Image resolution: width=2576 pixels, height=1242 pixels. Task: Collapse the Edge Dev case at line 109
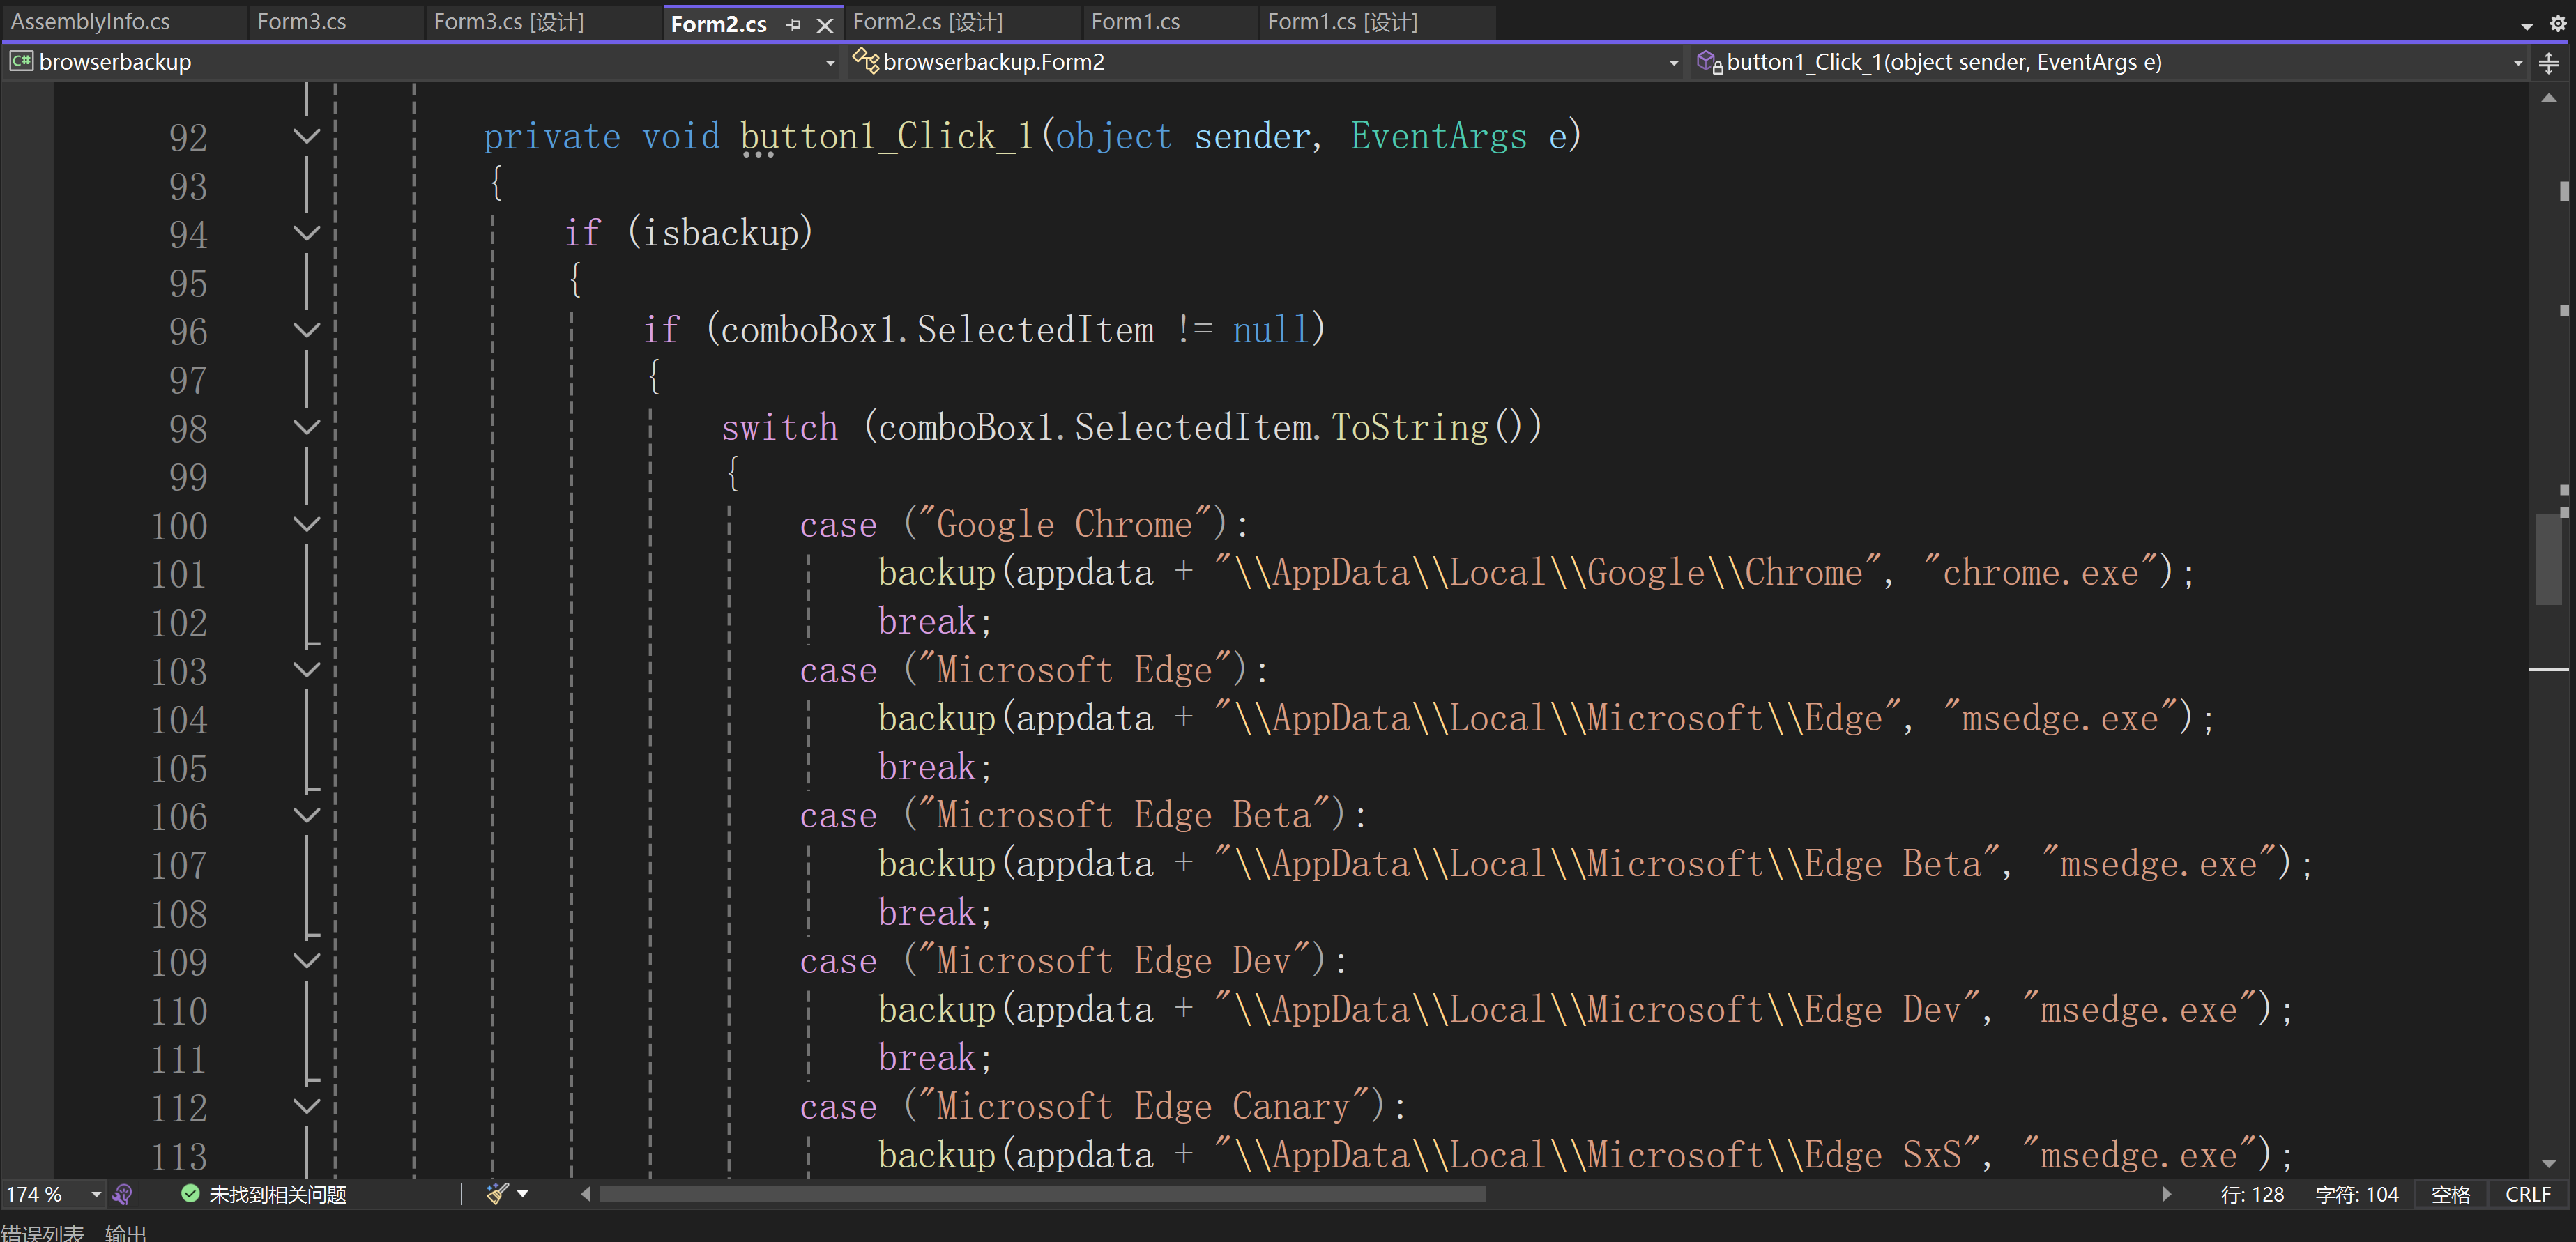(307, 961)
